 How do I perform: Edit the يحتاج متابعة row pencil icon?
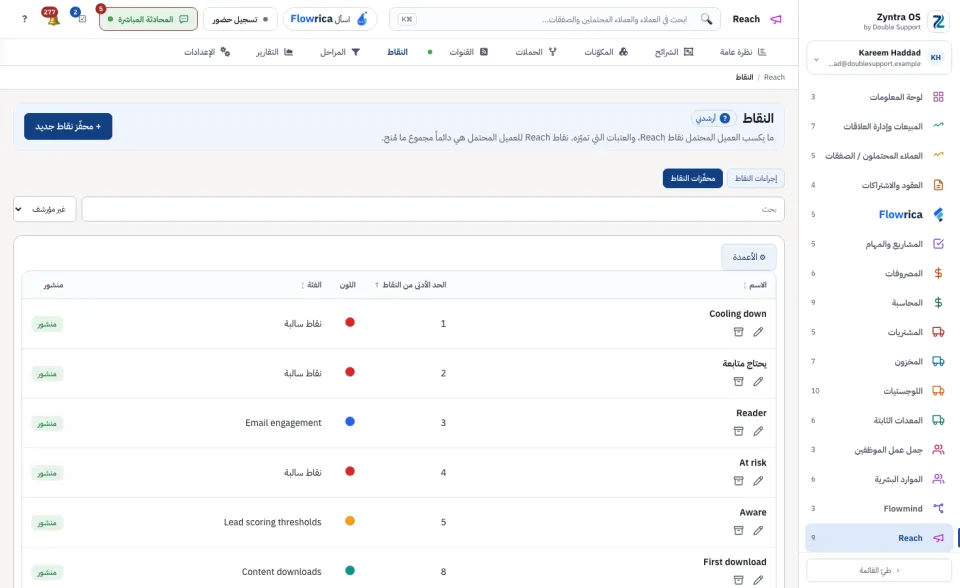758,382
